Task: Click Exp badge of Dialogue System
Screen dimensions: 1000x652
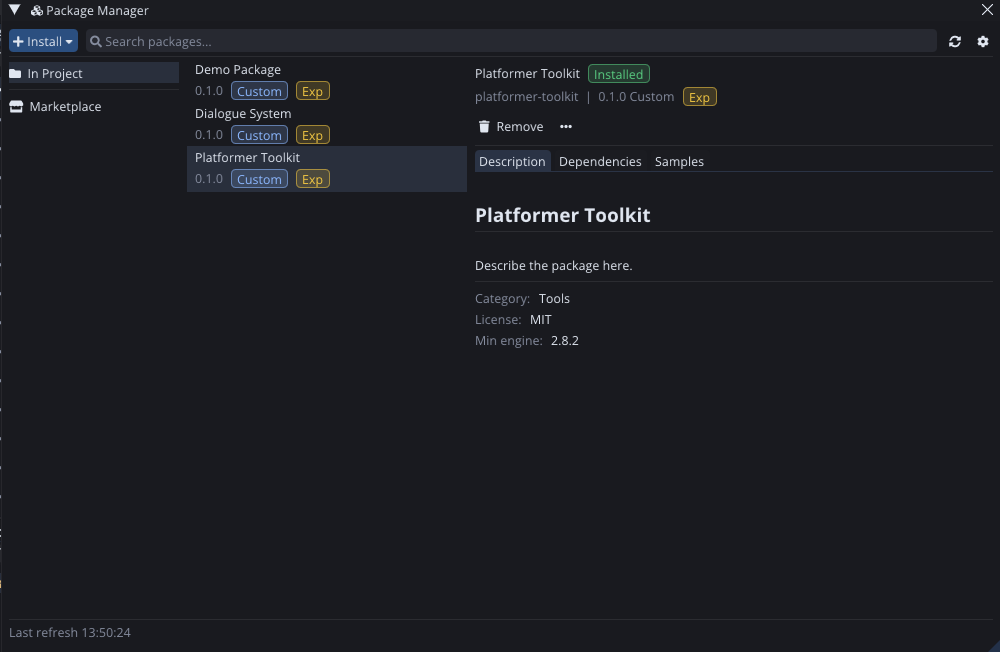Action: coord(312,135)
